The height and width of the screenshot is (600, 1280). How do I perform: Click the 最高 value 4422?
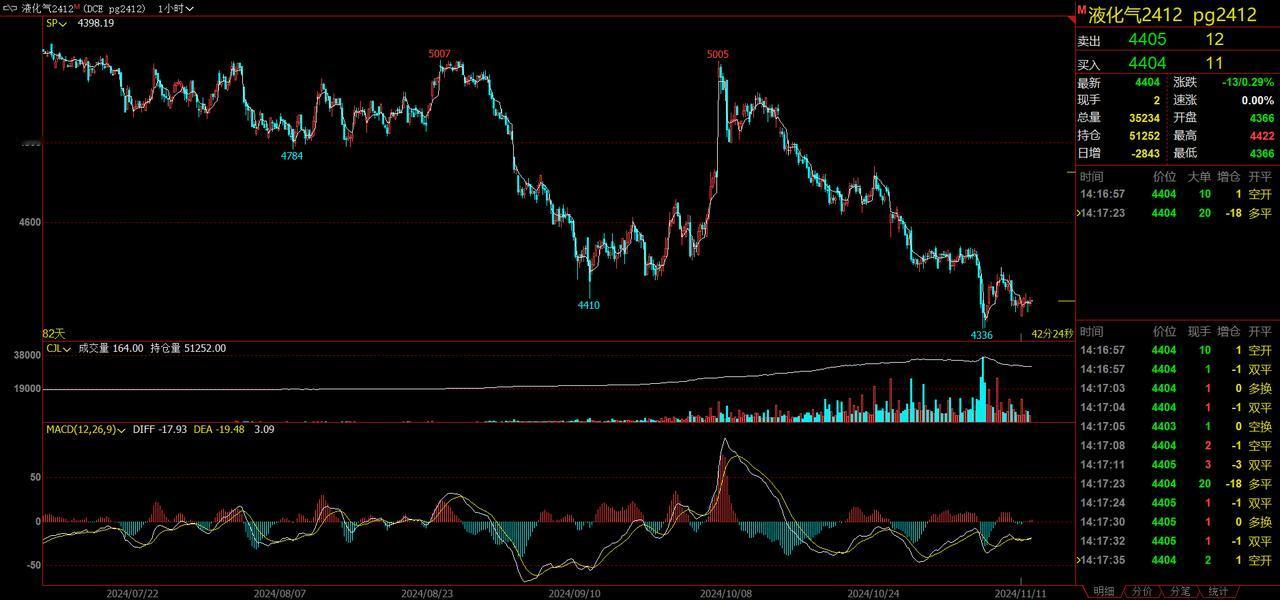[1262, 136]
